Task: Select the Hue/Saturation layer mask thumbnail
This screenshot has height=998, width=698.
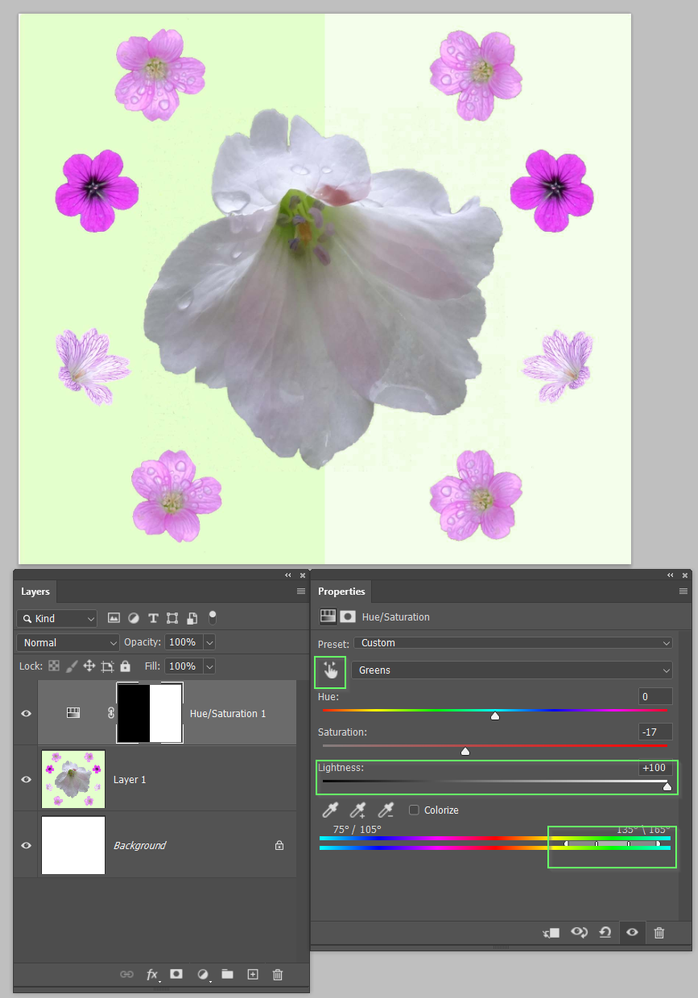Action: 150,713
